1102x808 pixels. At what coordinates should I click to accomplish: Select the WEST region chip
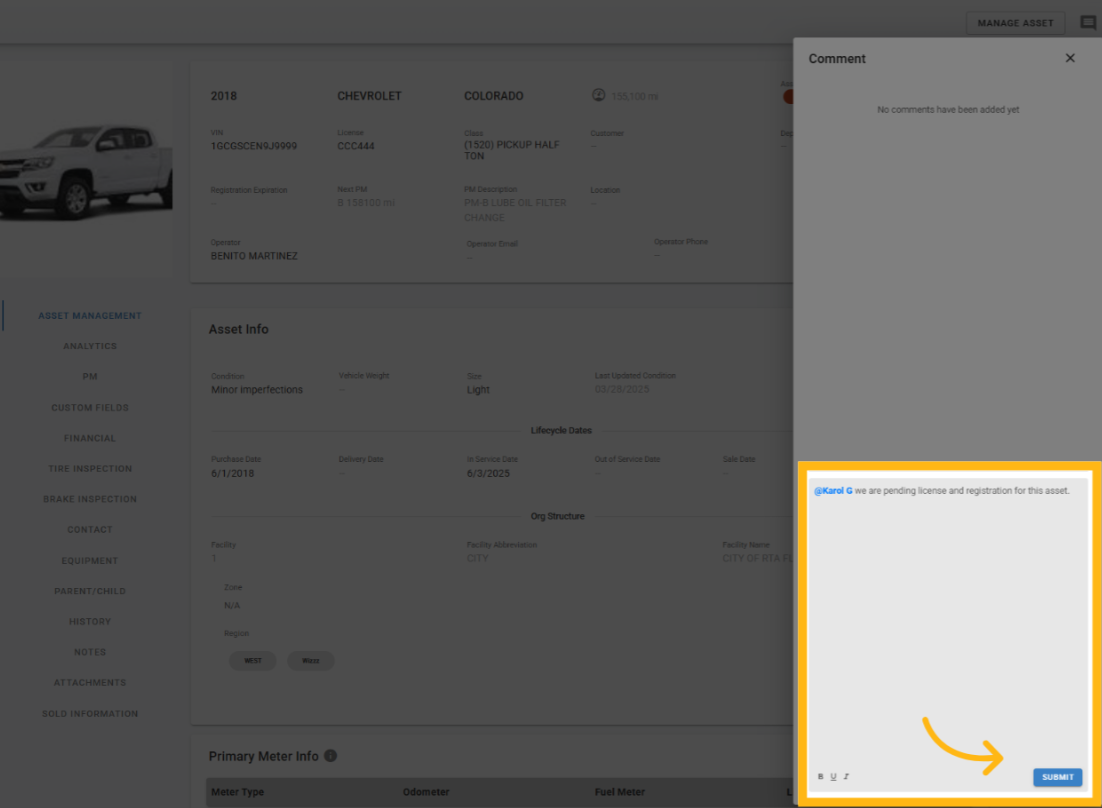[253, 661]
